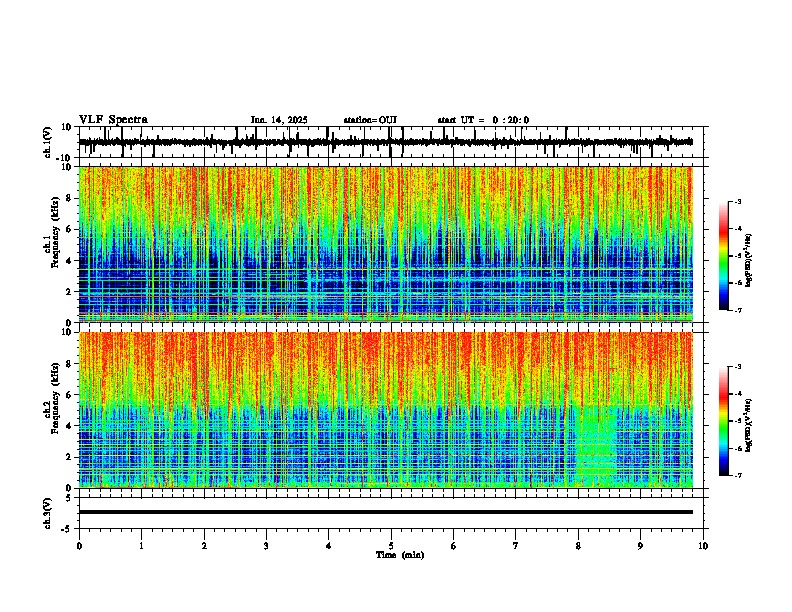This screenshot has height=612, width=792.
Task: Click the ch.1 color bar "log(PSD)" unit label
Action: [x=749, y=260]
